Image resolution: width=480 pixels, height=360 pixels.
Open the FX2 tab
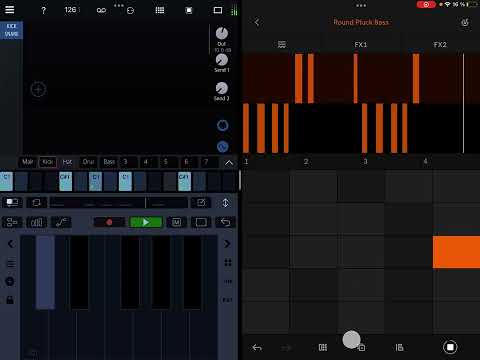point(440,44)
